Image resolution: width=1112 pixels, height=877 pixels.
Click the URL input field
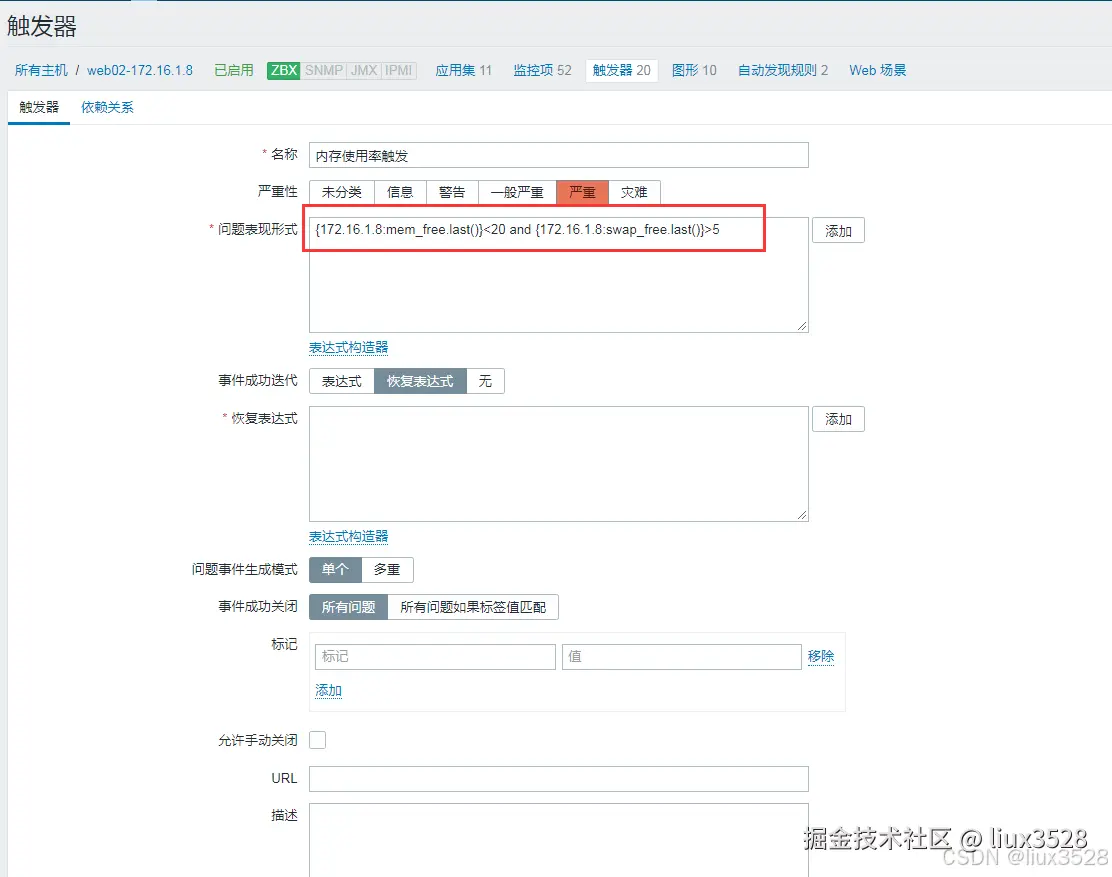[x=558, y=778]
